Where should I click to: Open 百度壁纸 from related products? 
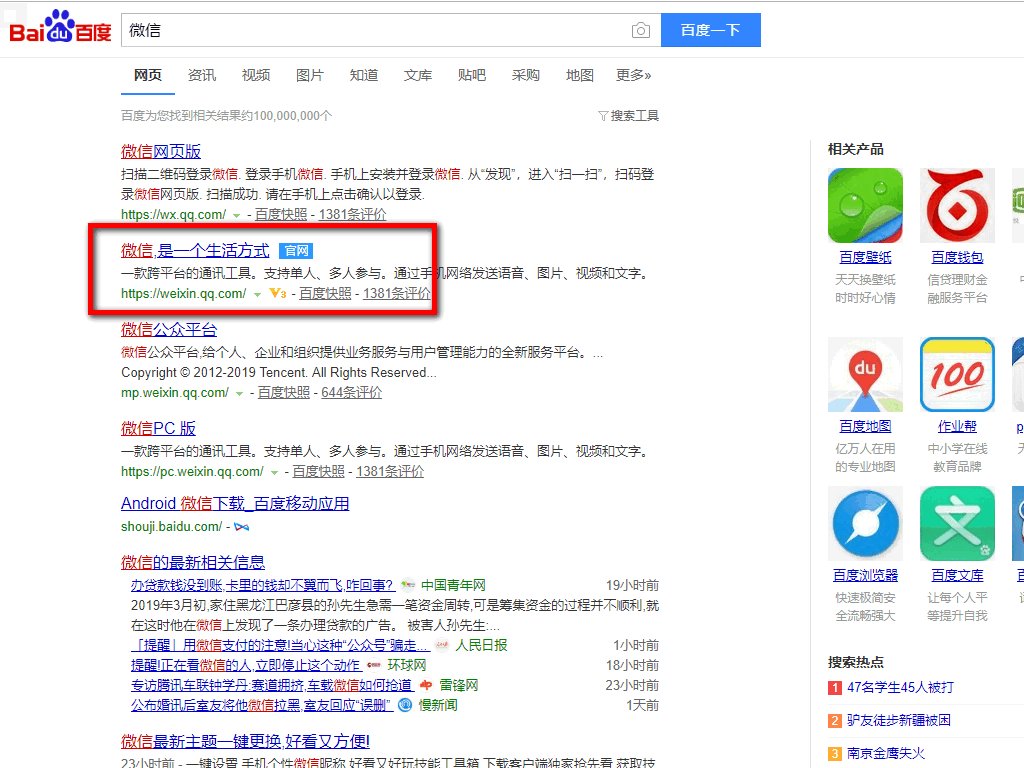pyautogui.click(x=864, y=257)
